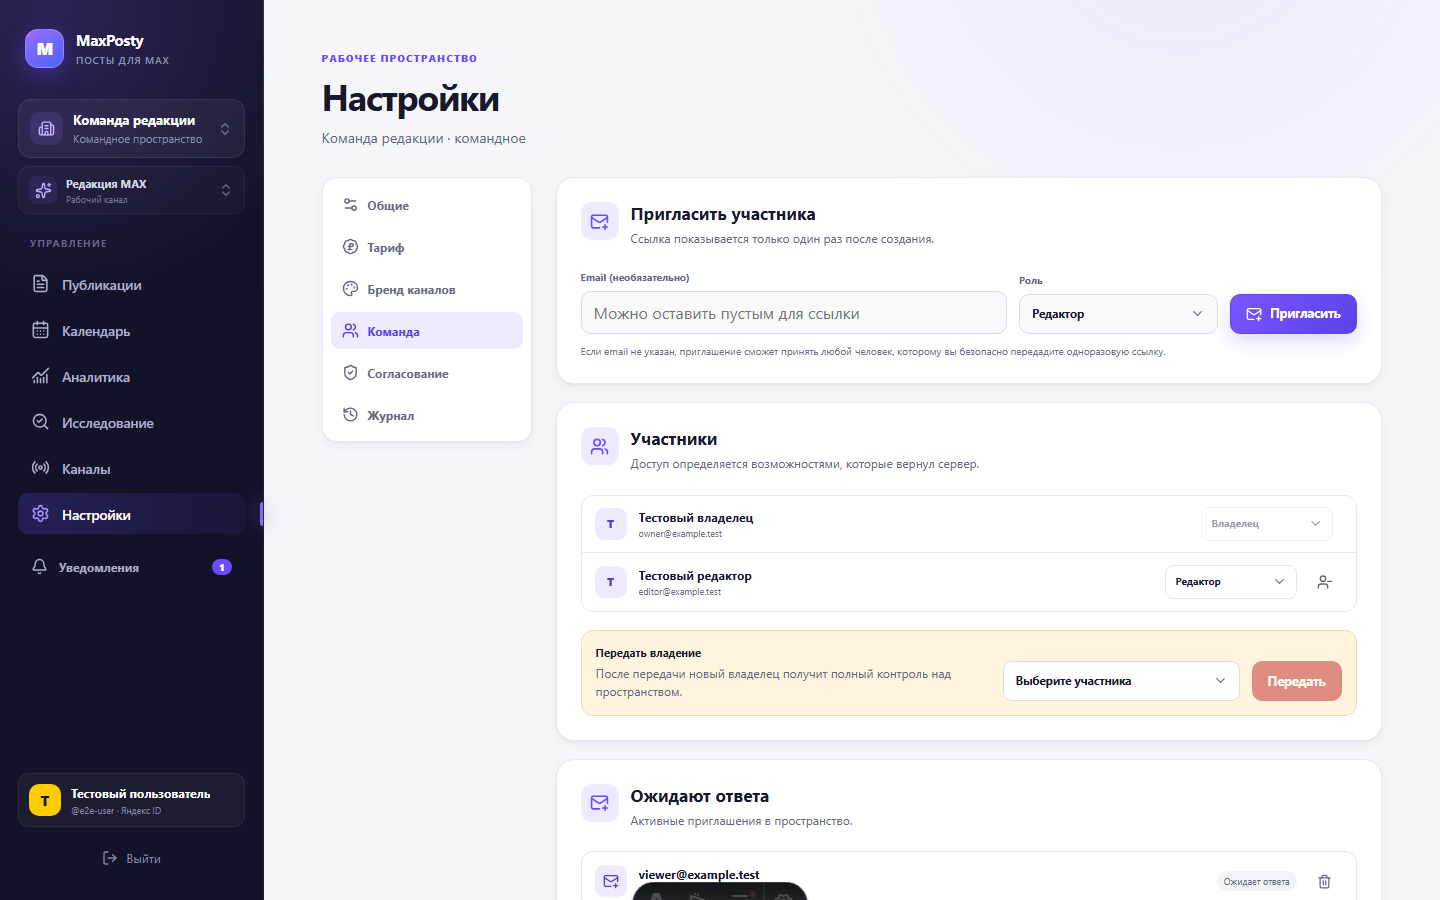Click the envelope icon of Ожидают ответа section
1440x900 pixels.
coord(600,803)
